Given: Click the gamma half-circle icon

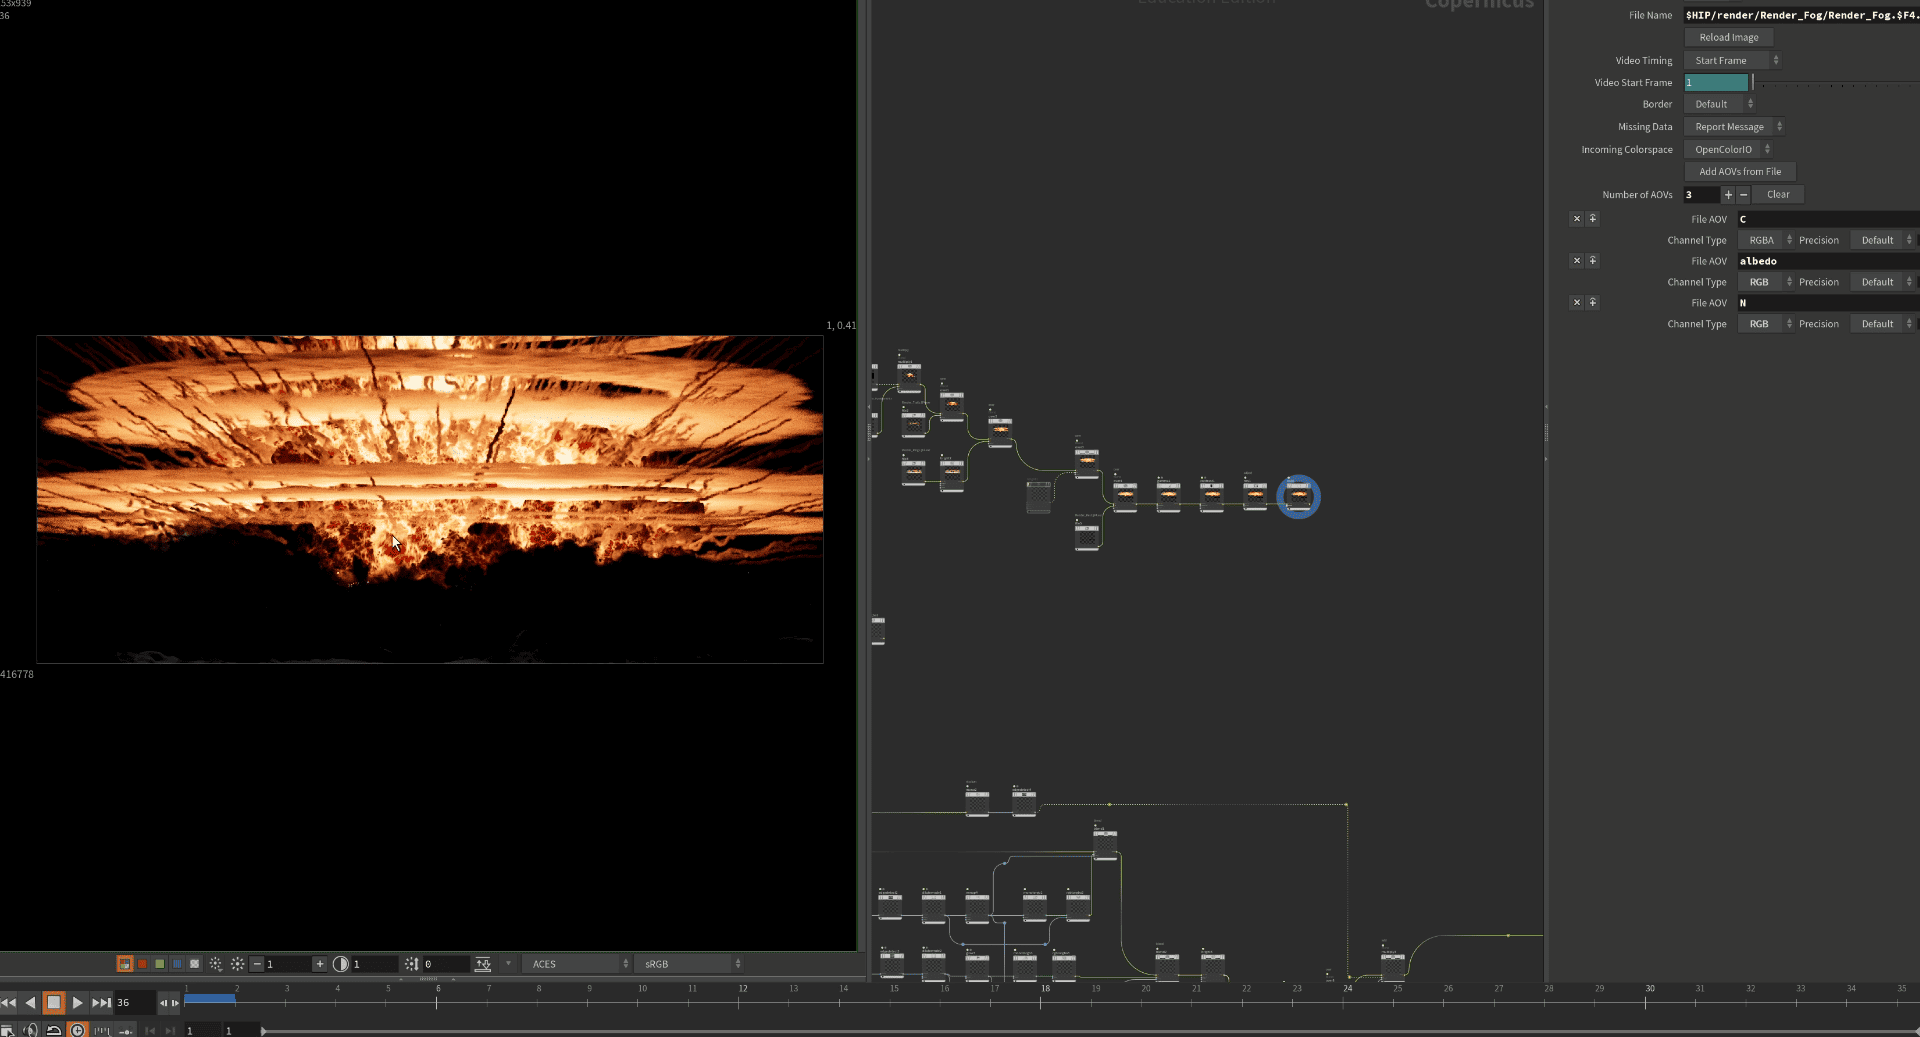Looking at the screenshot, I should 341,964.
